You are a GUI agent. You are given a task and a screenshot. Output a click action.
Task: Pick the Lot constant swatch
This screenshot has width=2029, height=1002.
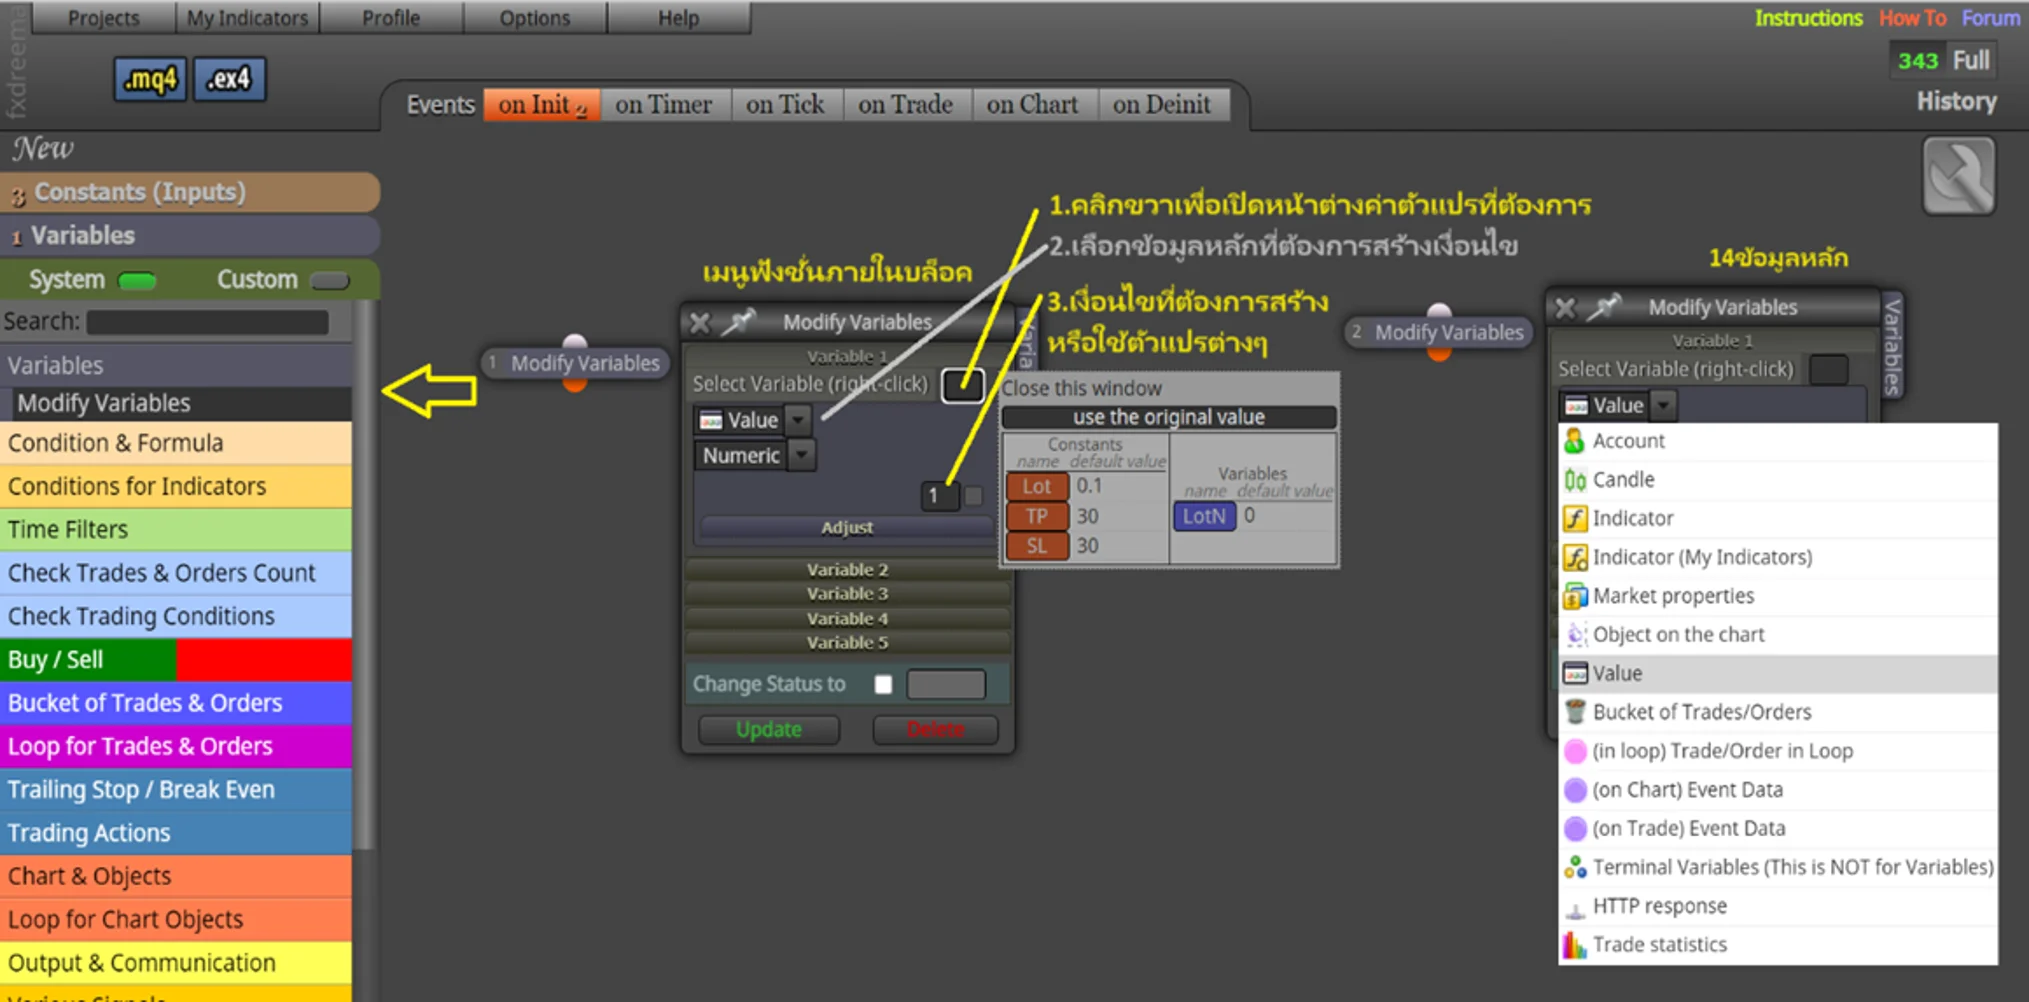tap(1037, 486)
